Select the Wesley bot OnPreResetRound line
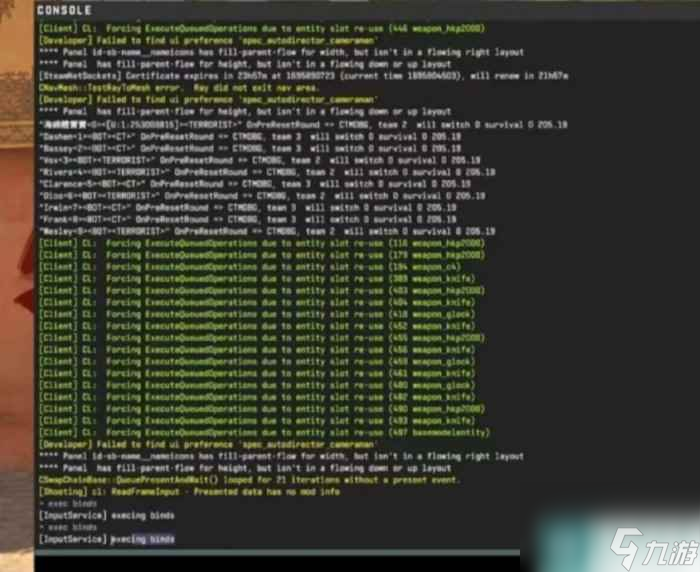 267,231
